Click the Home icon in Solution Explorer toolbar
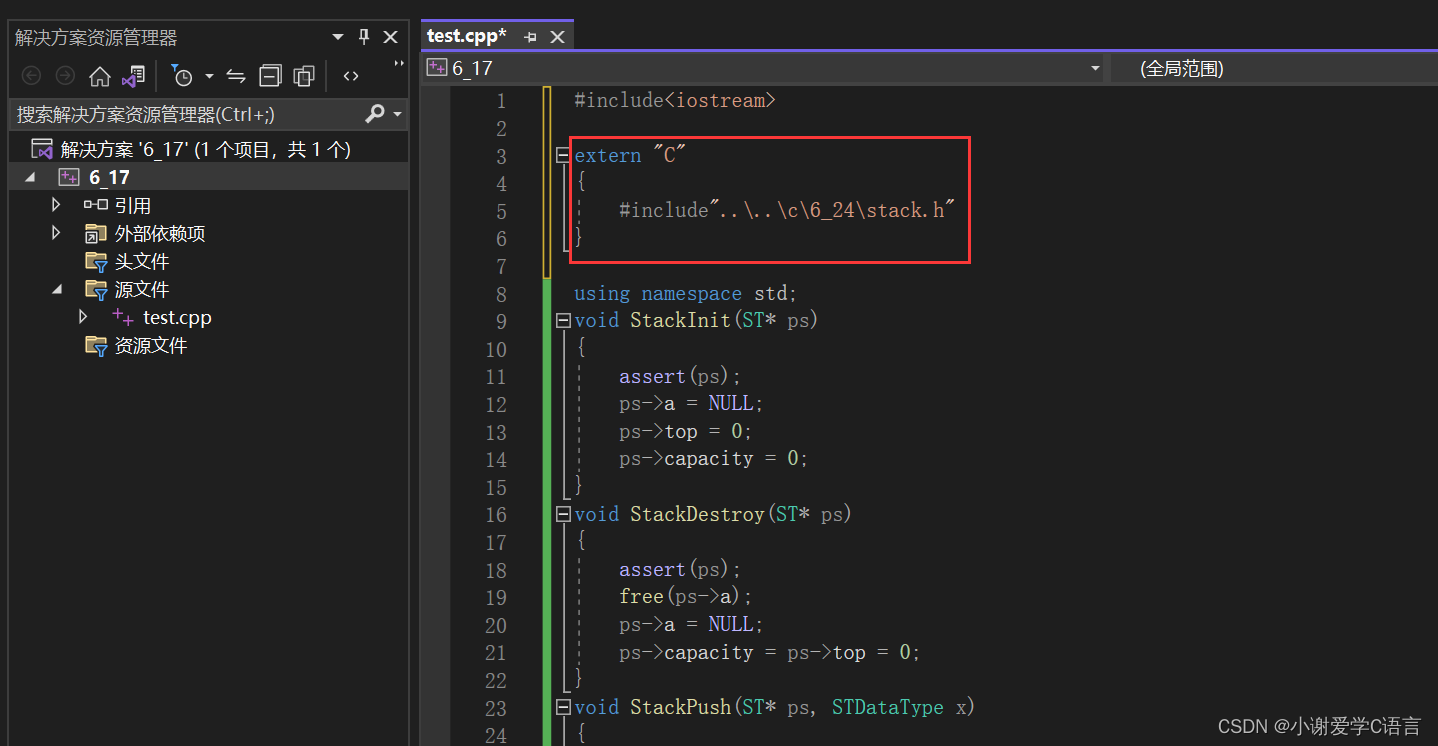The width and height of the screenshot is (1438, 746). pos(99,76)
